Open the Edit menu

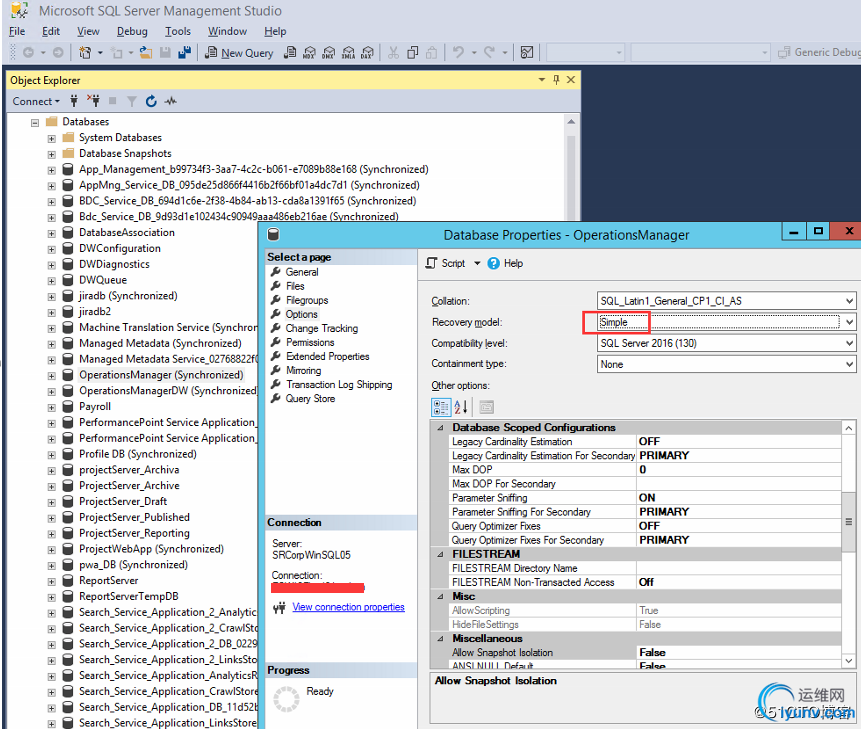point(51,31)
